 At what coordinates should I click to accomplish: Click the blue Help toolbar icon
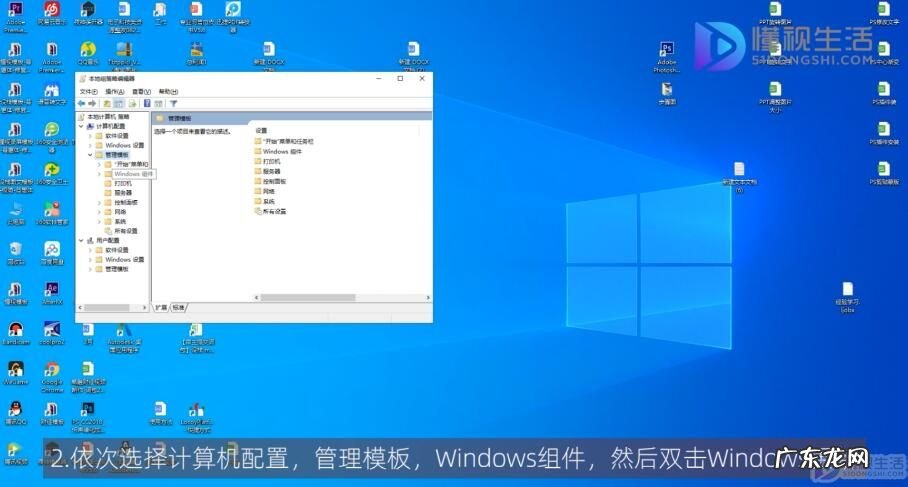147,104
